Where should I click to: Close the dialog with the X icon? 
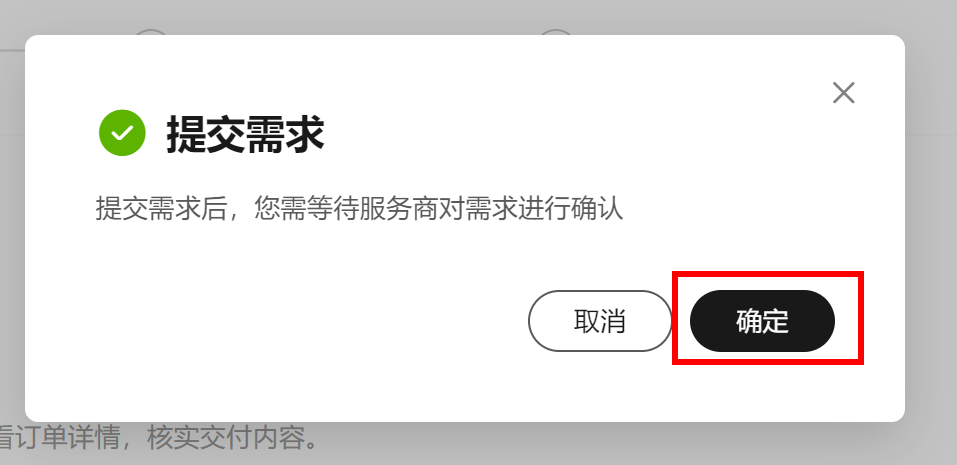pos(843,93)
